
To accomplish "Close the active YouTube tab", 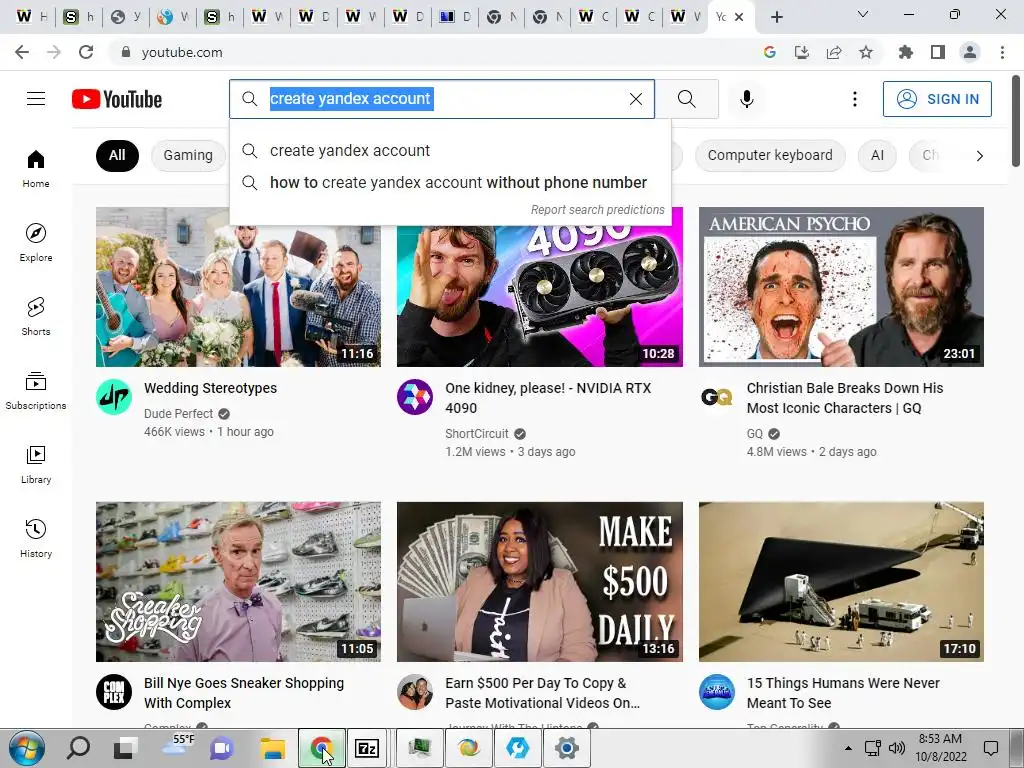I will 739,17.
